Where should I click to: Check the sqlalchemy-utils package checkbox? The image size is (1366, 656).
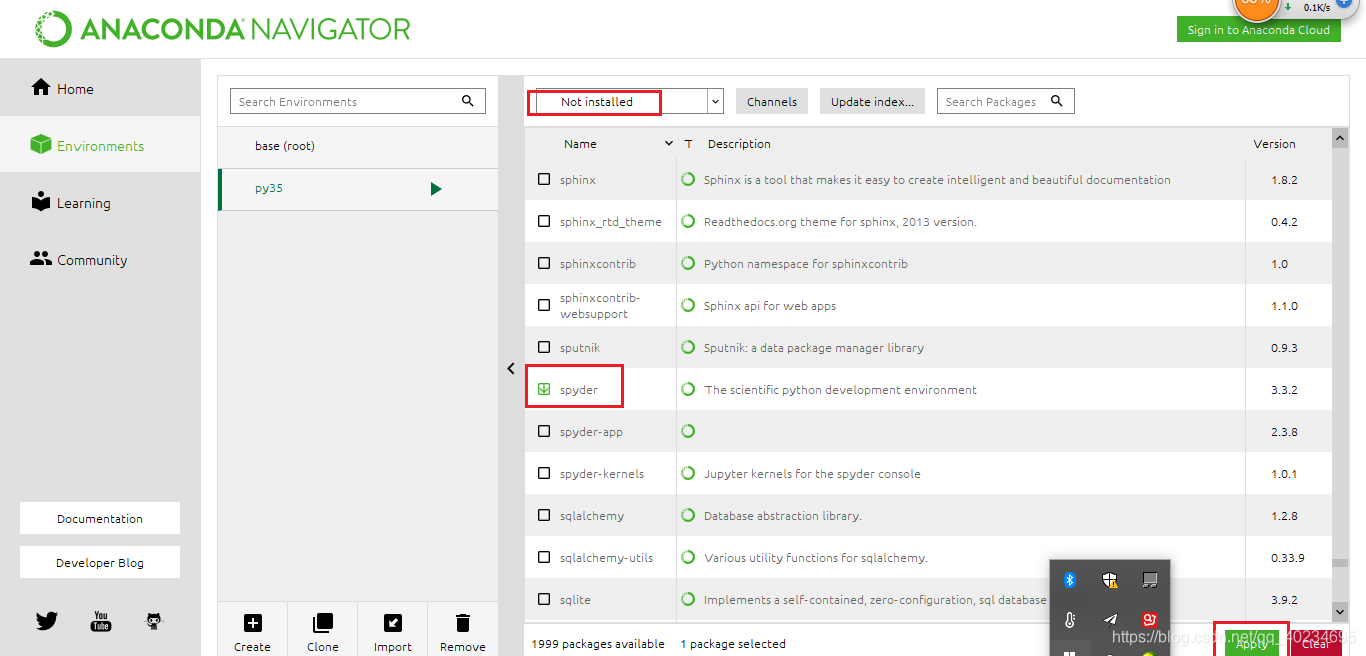coord(544,558)
